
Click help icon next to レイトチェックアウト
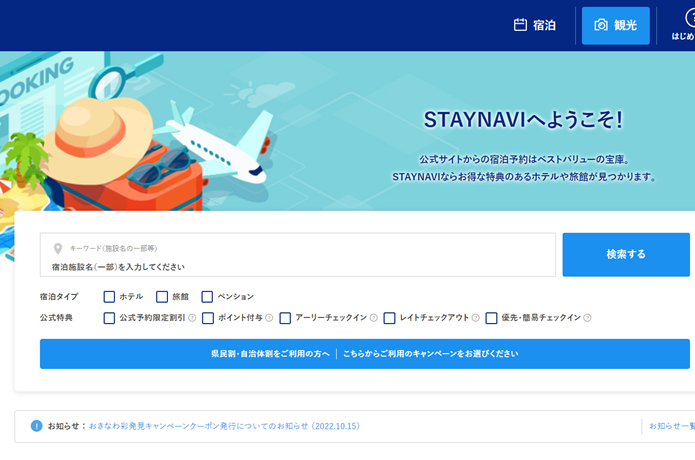(476, 318)
